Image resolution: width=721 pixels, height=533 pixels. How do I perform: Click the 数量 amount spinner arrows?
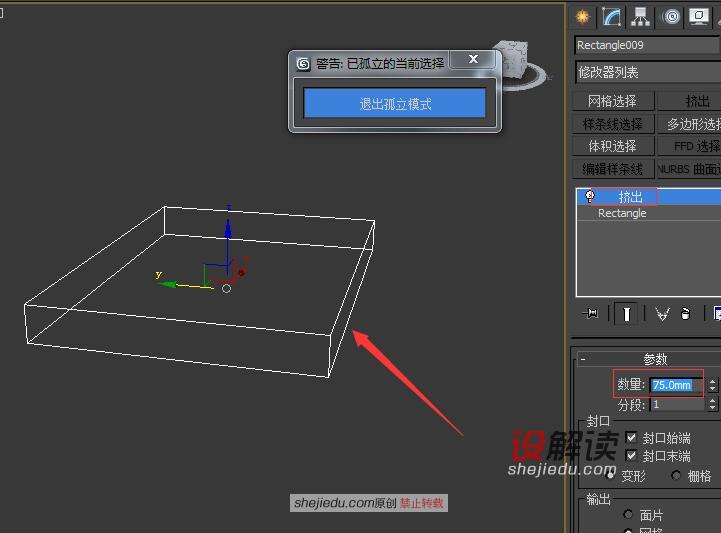click(712, 385)
